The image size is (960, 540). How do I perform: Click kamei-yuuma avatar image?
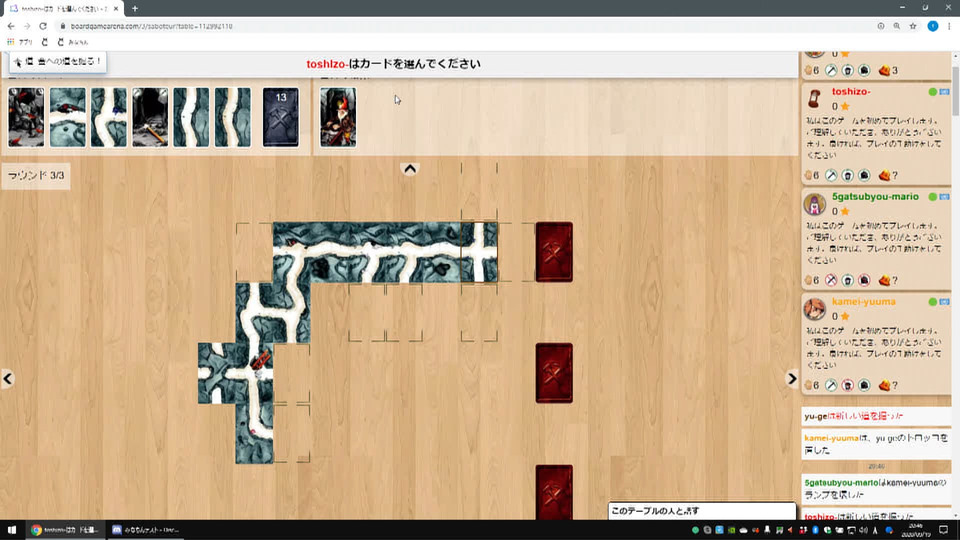[814, 309]
